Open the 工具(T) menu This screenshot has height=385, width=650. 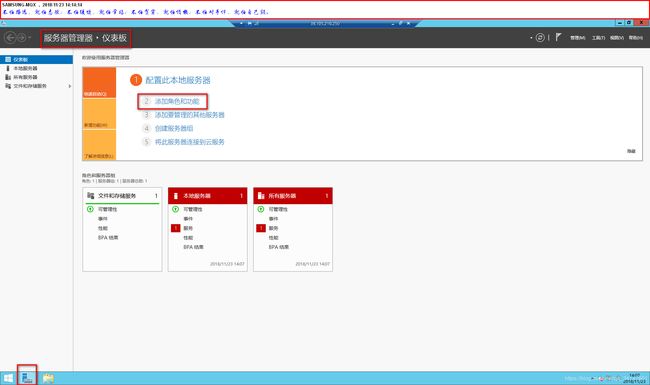tap(598, 38)
